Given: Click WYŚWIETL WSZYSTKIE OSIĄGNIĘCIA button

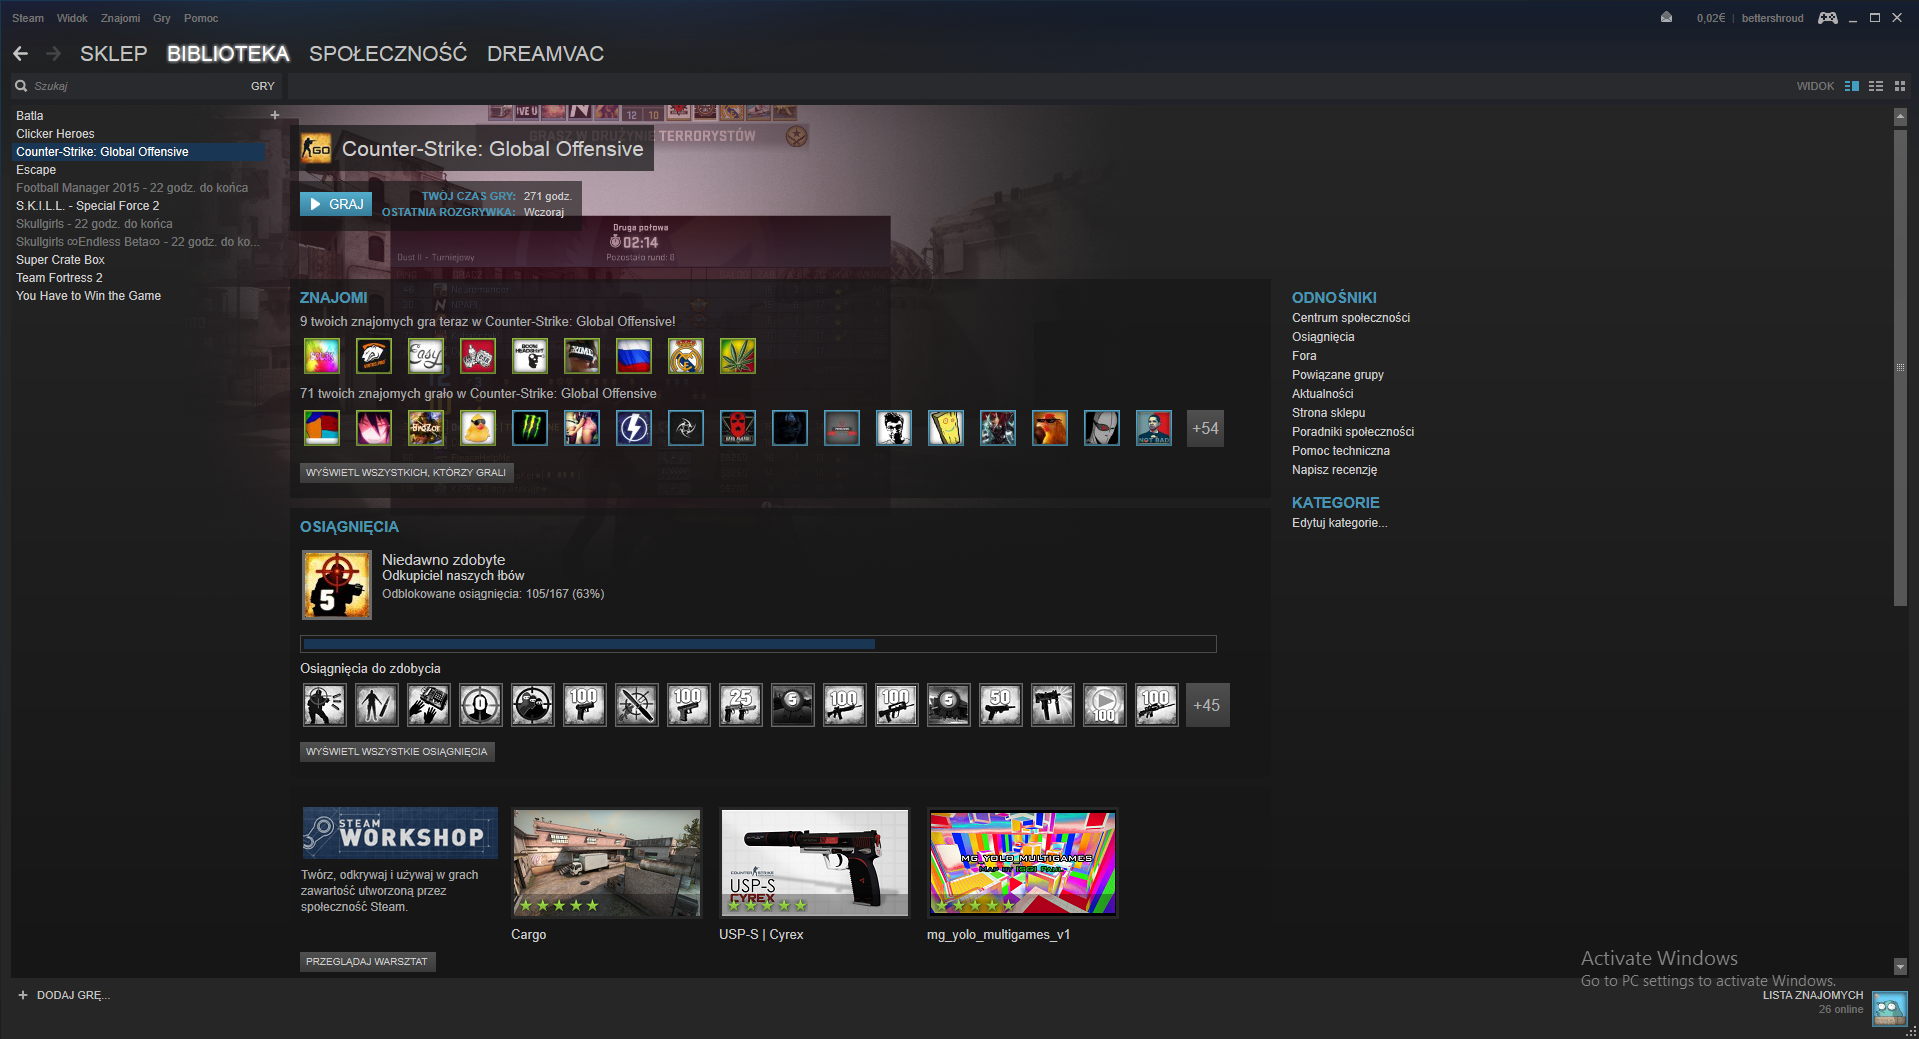Looking at the screenshot, I should tap(397, 751).
